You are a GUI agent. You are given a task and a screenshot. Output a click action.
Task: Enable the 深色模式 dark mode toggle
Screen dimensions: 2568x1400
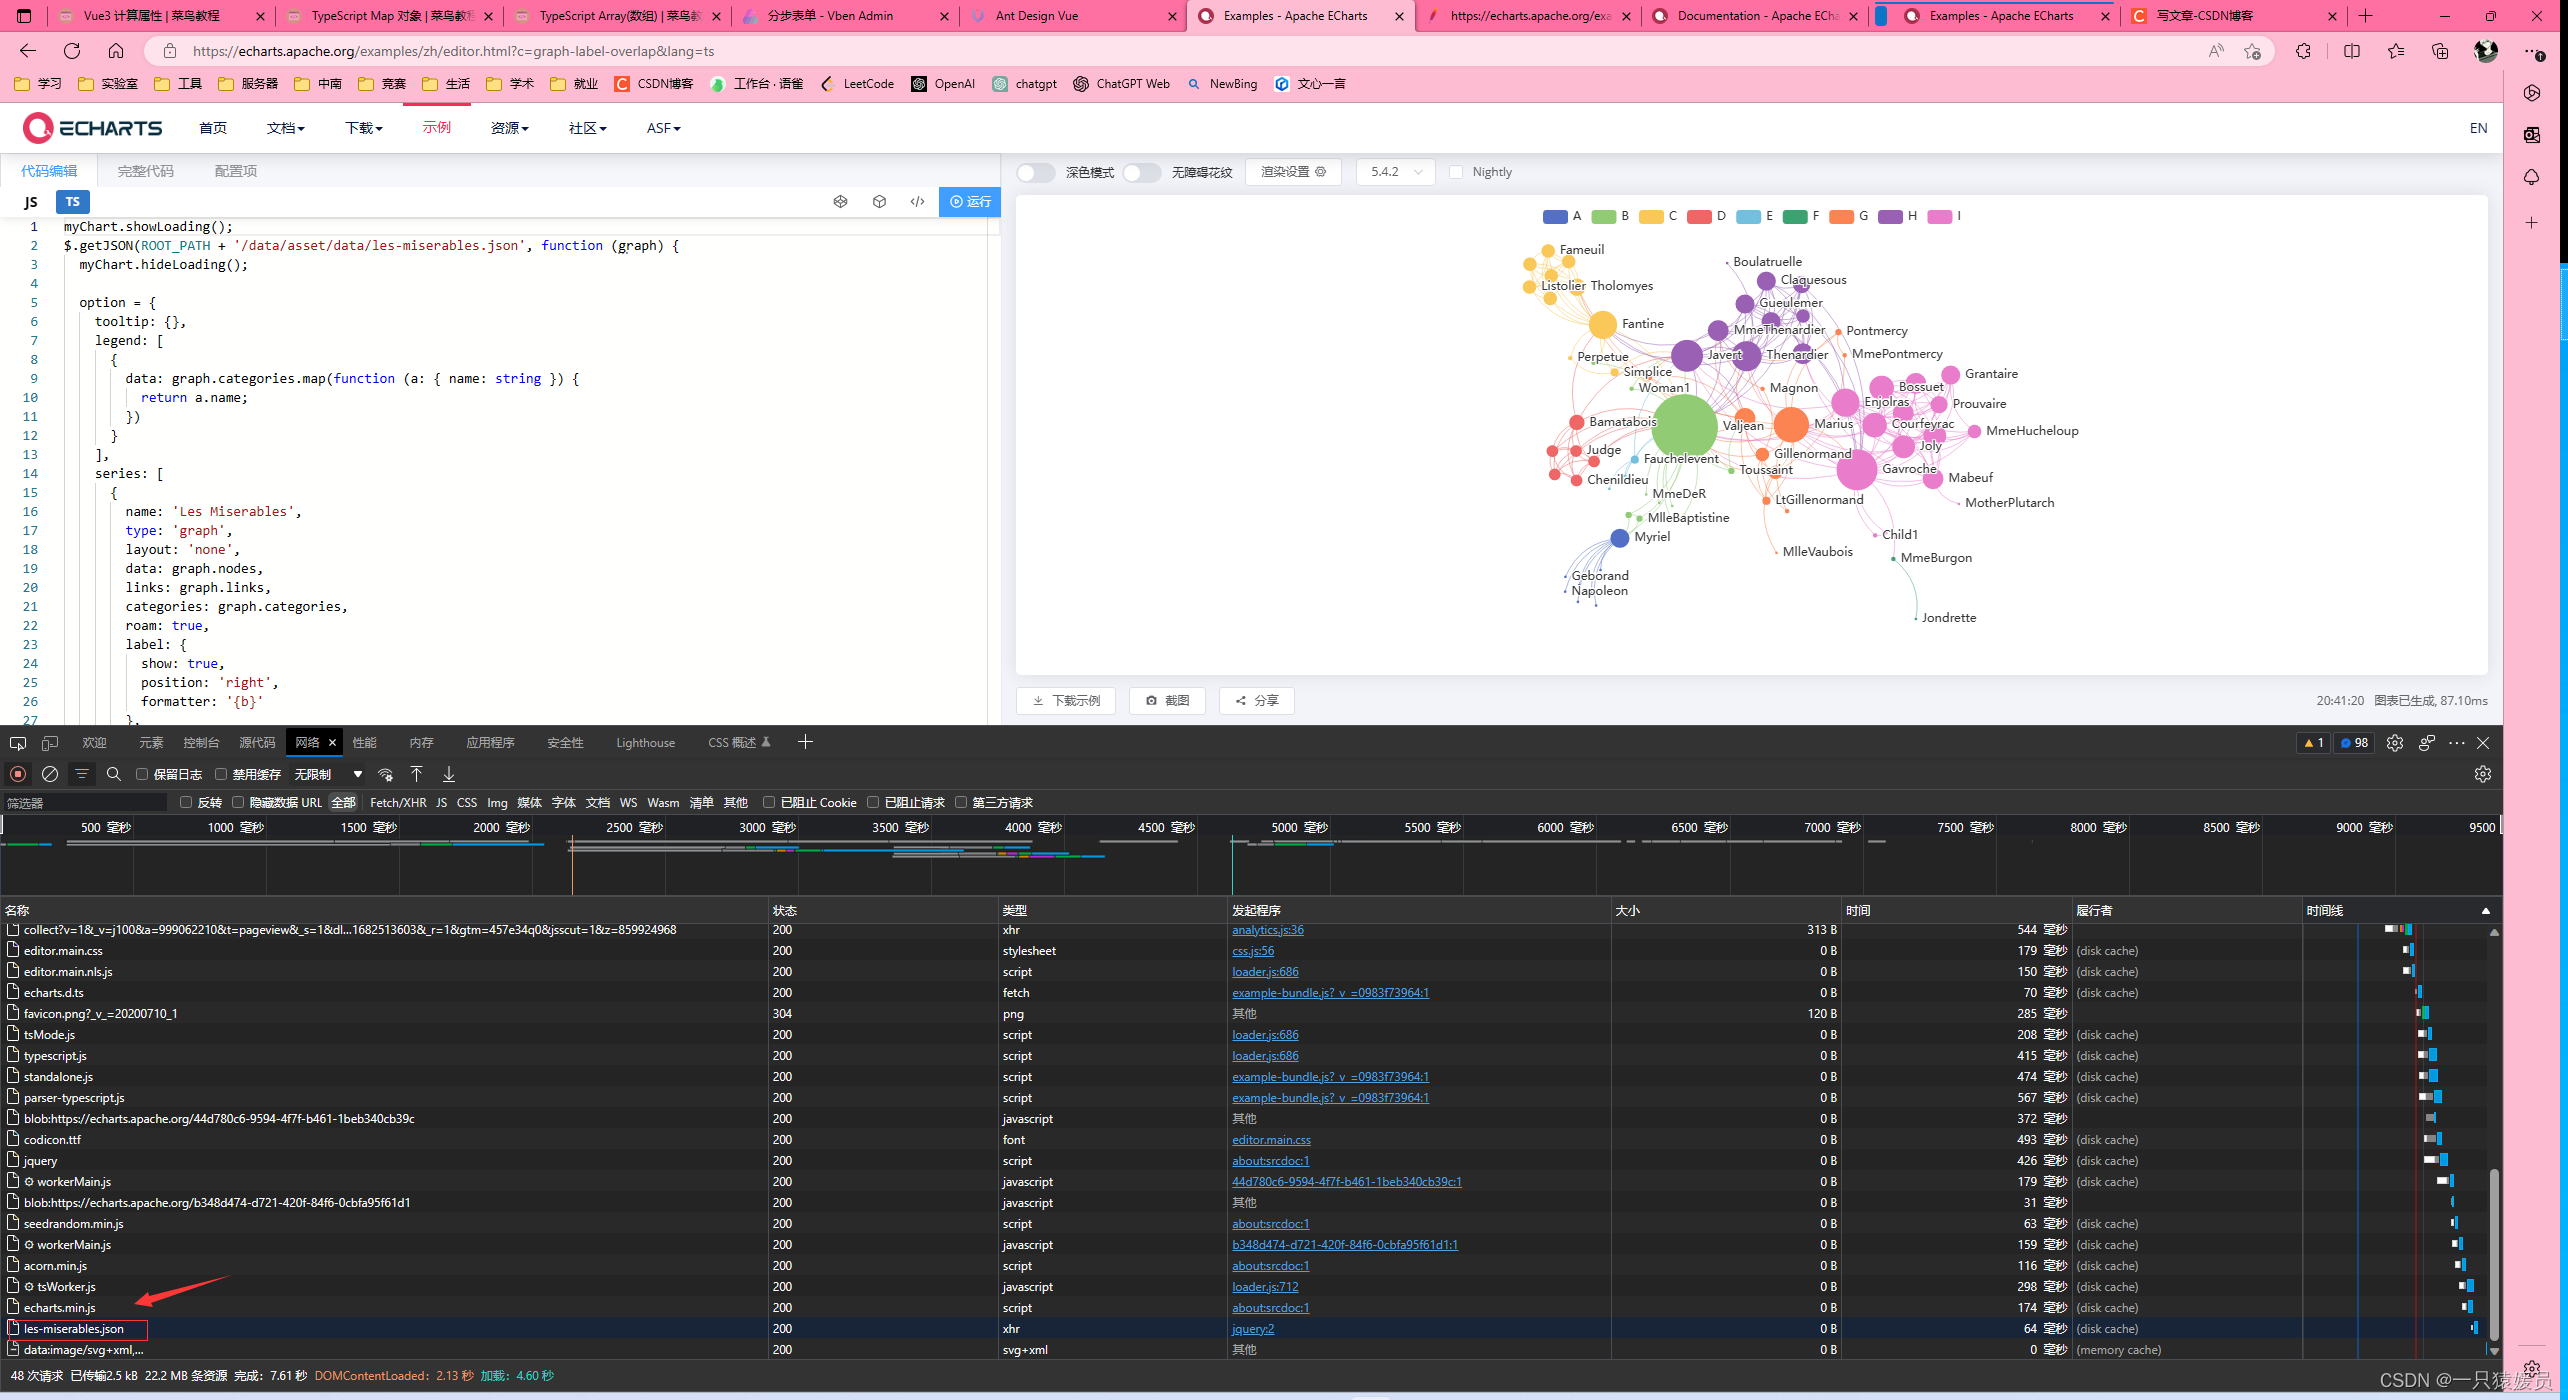coord(1036,172)
